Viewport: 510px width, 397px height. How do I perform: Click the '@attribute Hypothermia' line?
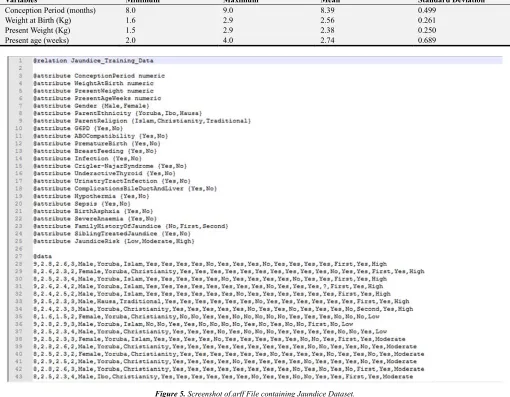coord(91,196)
